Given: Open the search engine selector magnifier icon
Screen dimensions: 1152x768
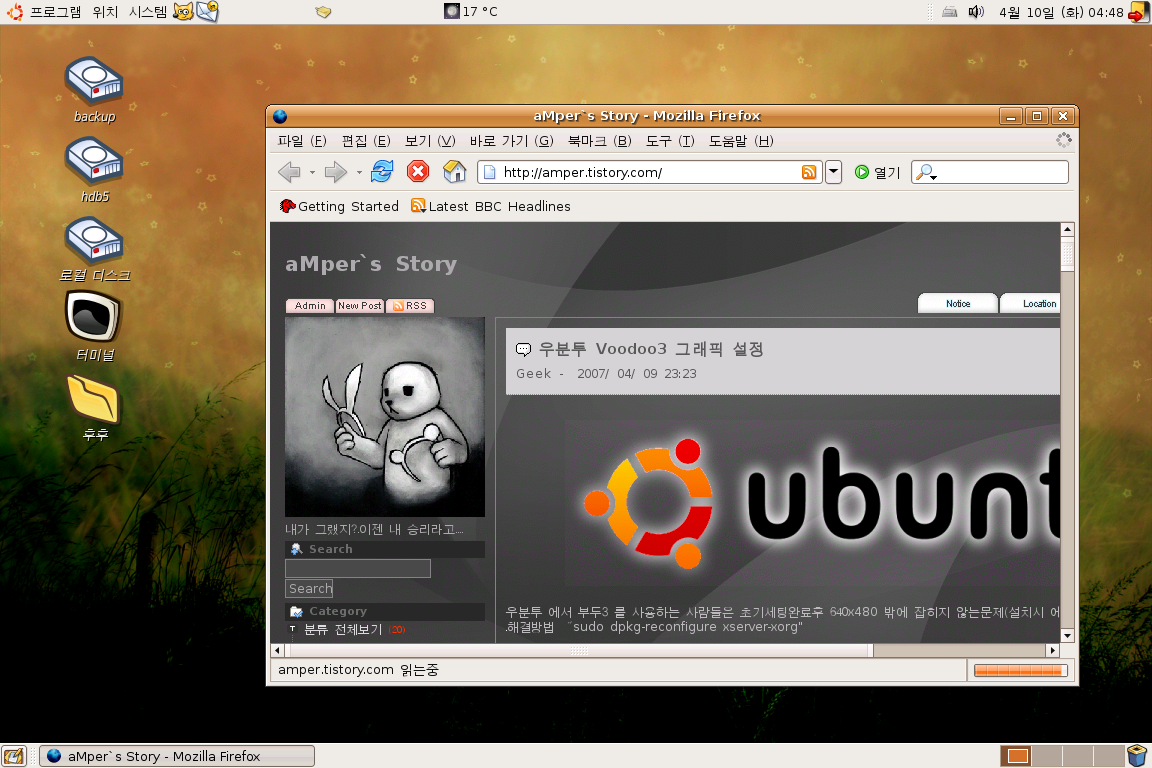Looking at the screenshot, I should coord(926,172).
